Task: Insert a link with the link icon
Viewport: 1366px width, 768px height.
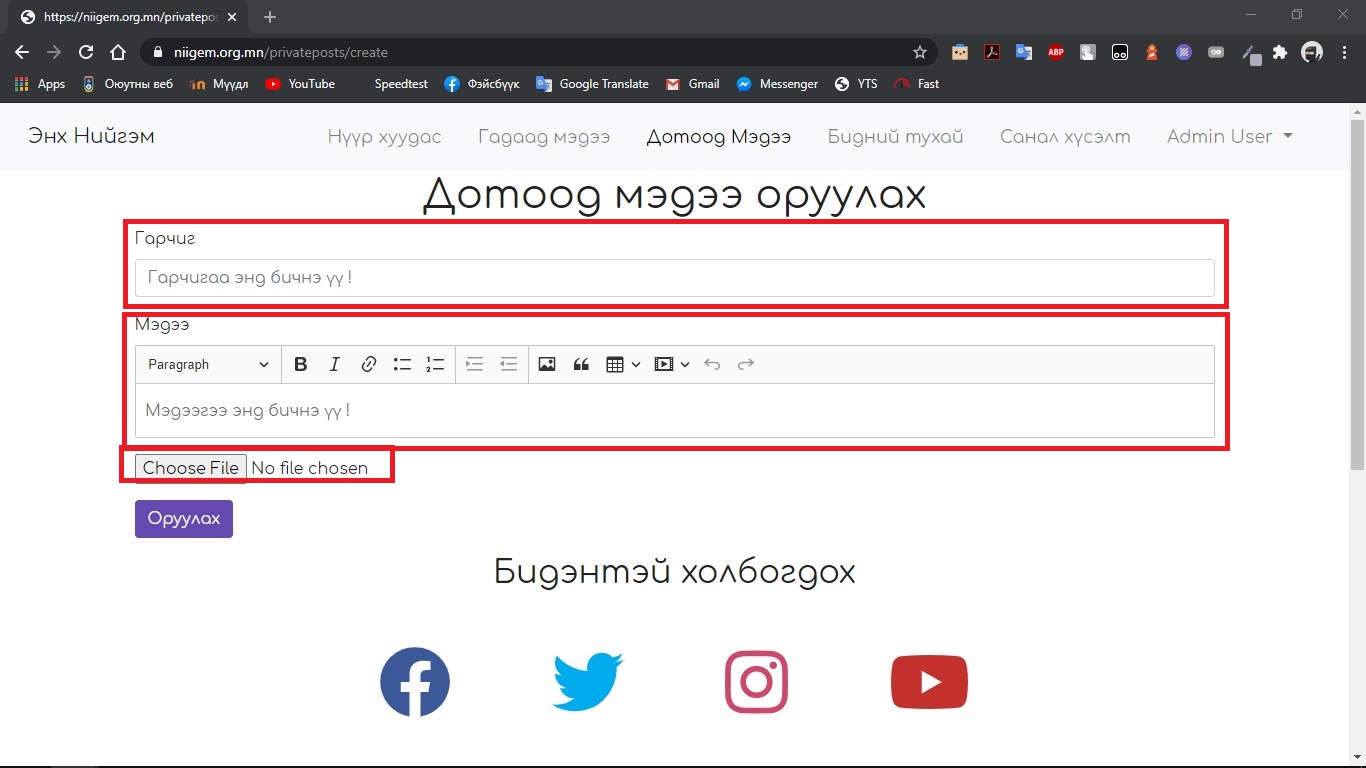Action: (x=368, y=365)
